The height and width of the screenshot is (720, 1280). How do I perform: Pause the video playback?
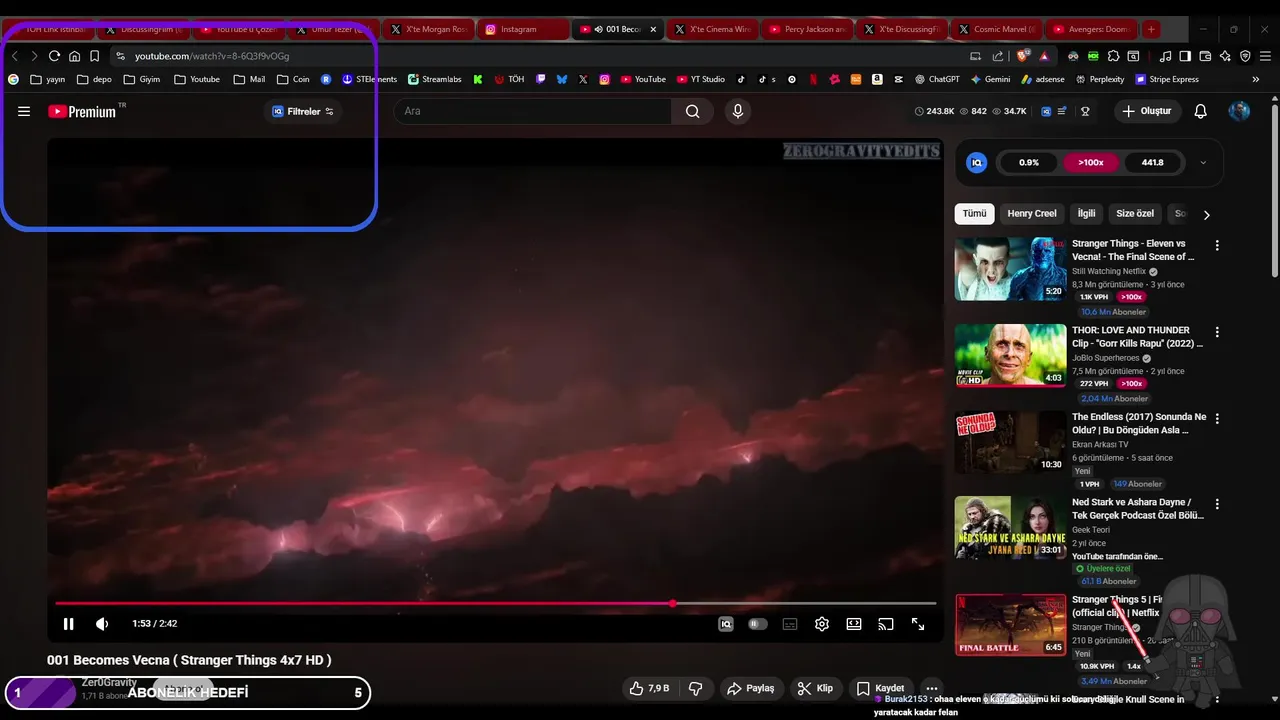(68, 624)
